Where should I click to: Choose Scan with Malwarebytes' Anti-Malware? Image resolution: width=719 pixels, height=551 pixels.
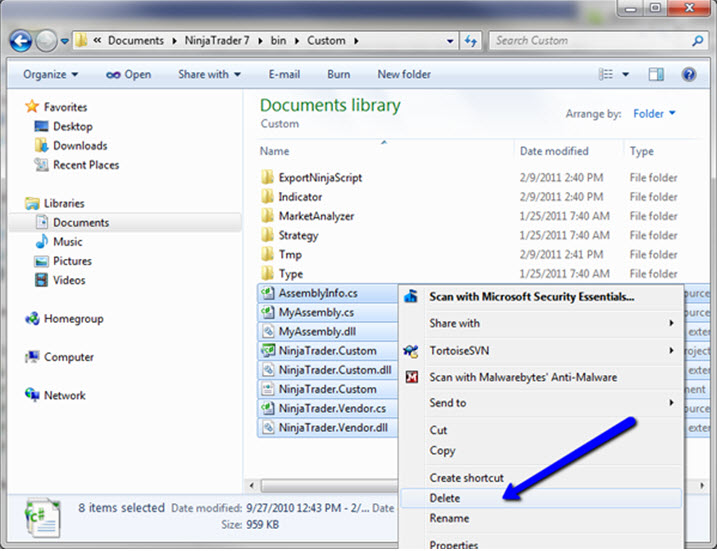[541, 378]
